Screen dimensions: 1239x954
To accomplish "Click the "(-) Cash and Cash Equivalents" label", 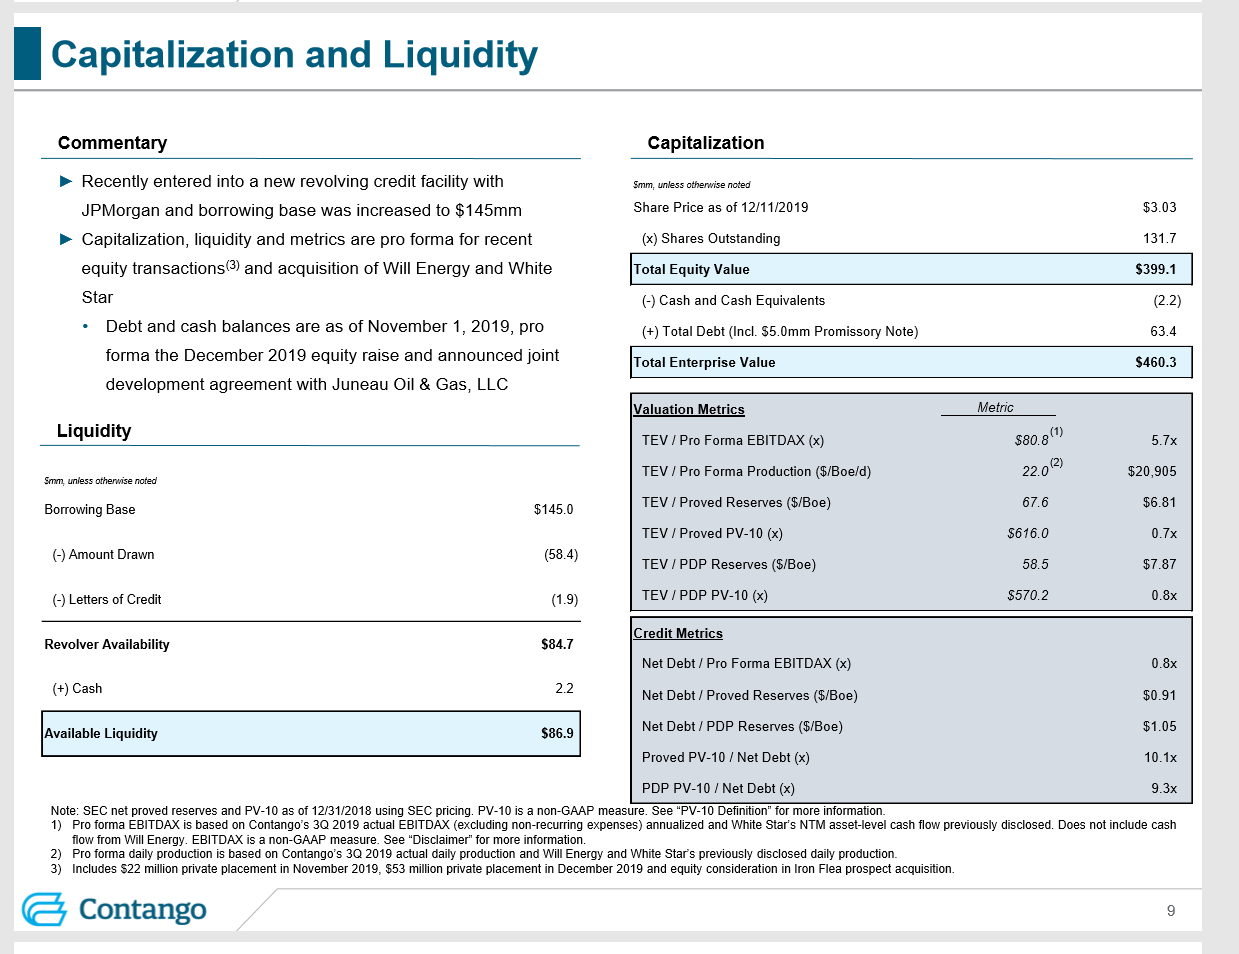I will pos(734,300).
